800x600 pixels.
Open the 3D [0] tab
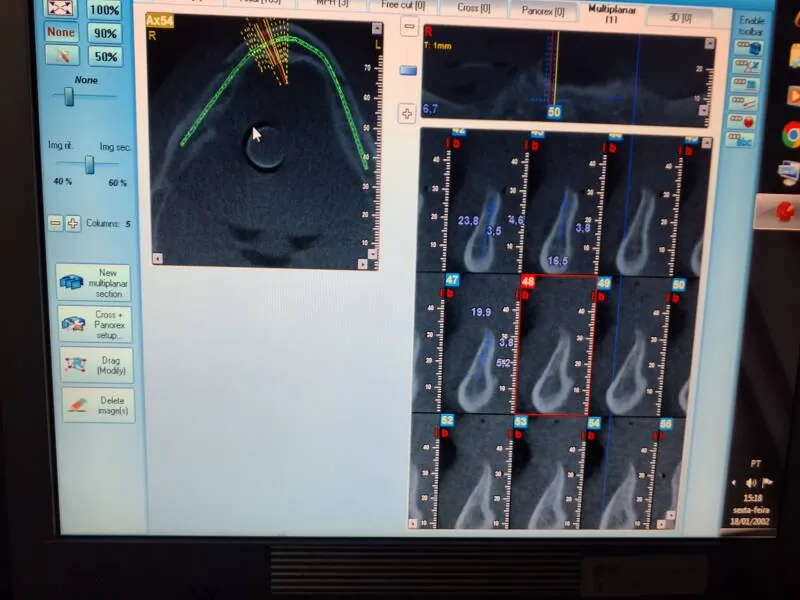point(680,17)
